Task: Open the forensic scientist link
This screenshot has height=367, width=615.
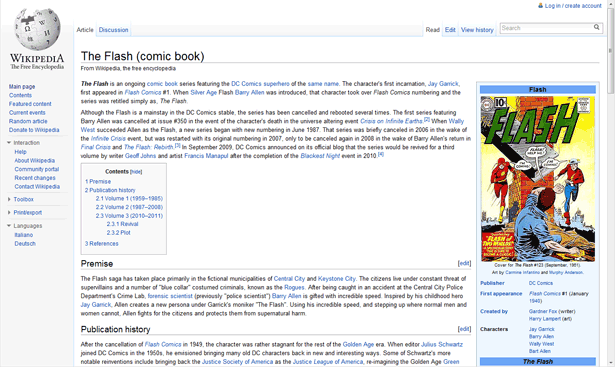Action: point(170,296)
